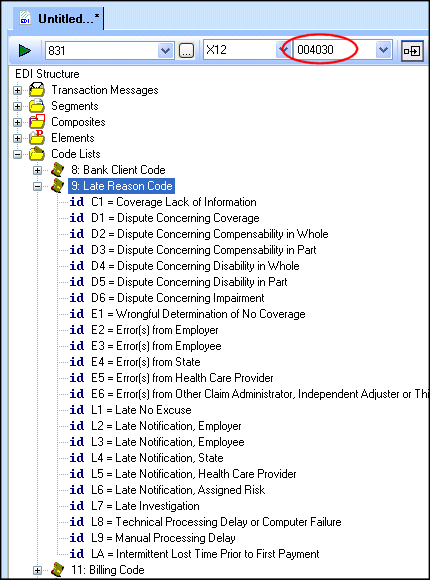Click the ellipsis browse button beside 831
Screen dimensions: 430x580
[x=186, y=51]
